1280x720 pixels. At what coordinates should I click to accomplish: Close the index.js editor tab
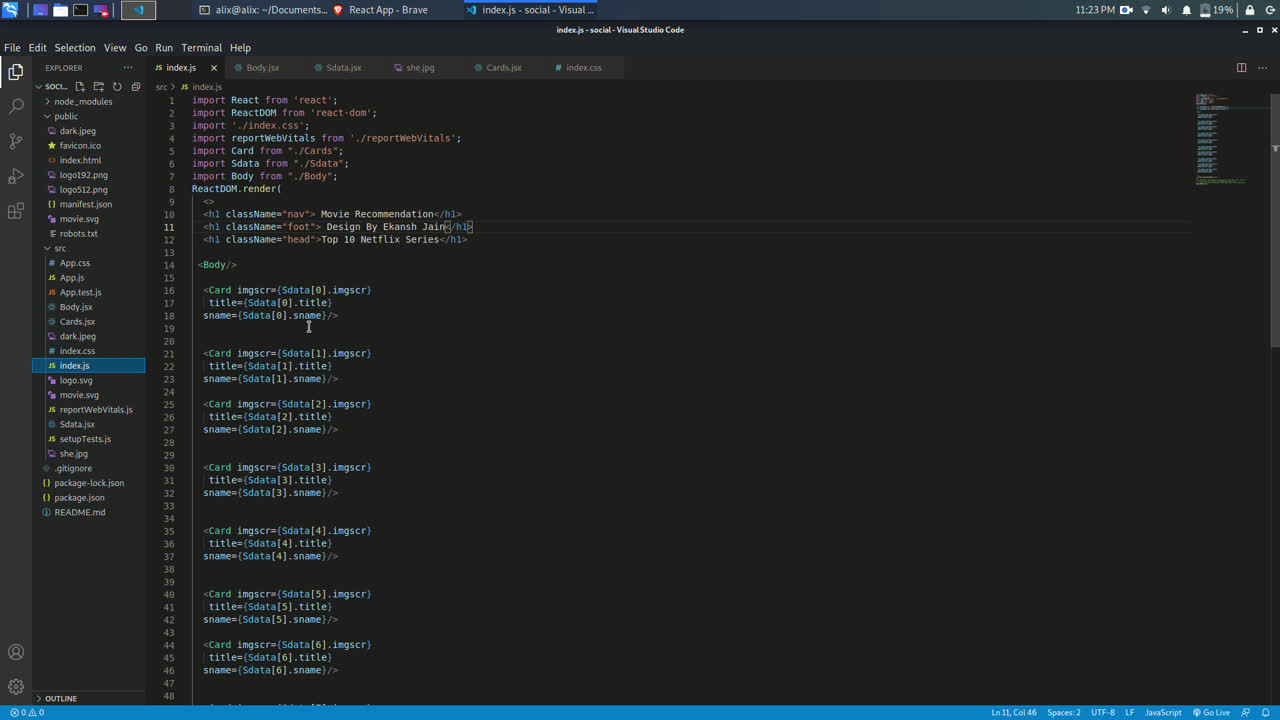tap(214, 68)
